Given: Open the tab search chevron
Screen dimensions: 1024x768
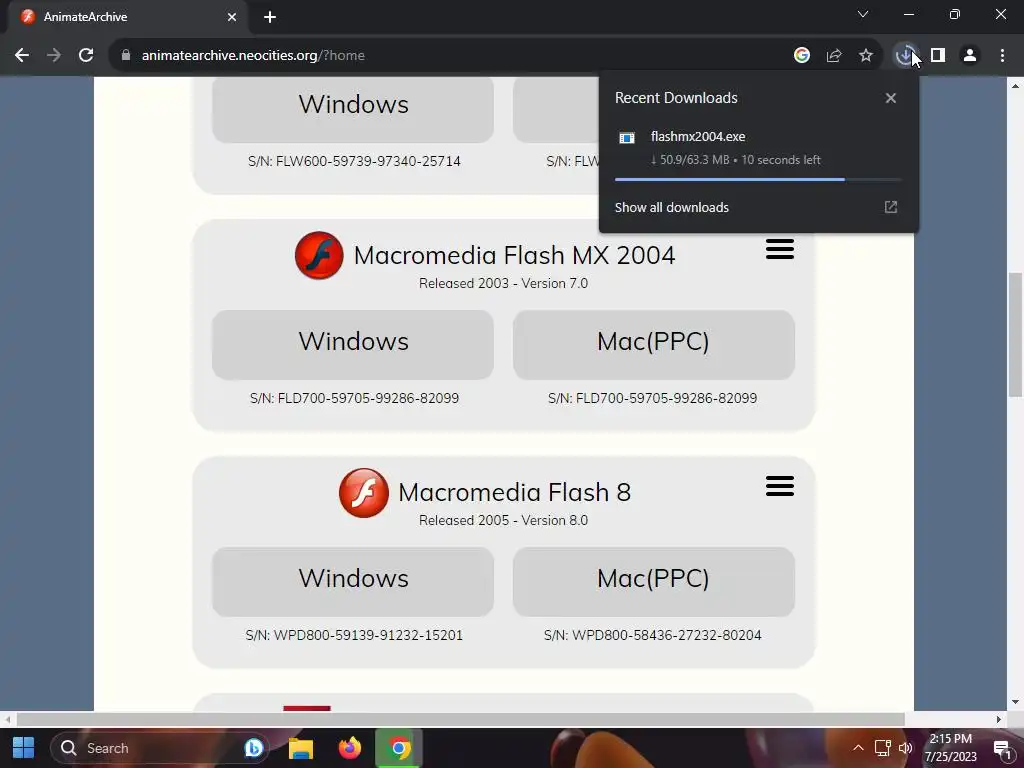Looking at the screenshot, I should point(863,14).
